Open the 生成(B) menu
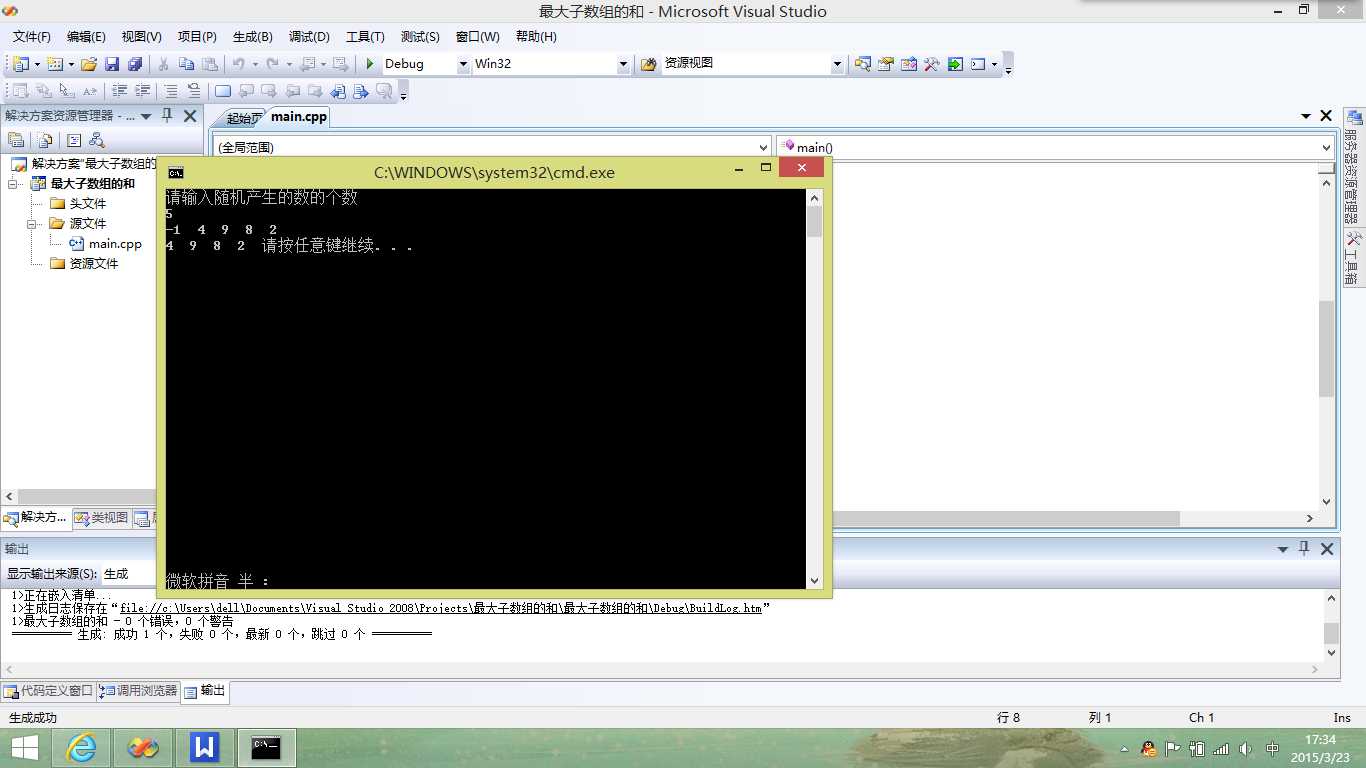Image resolution: width=1366 pixels, height=768 pixels. (252, 37)
